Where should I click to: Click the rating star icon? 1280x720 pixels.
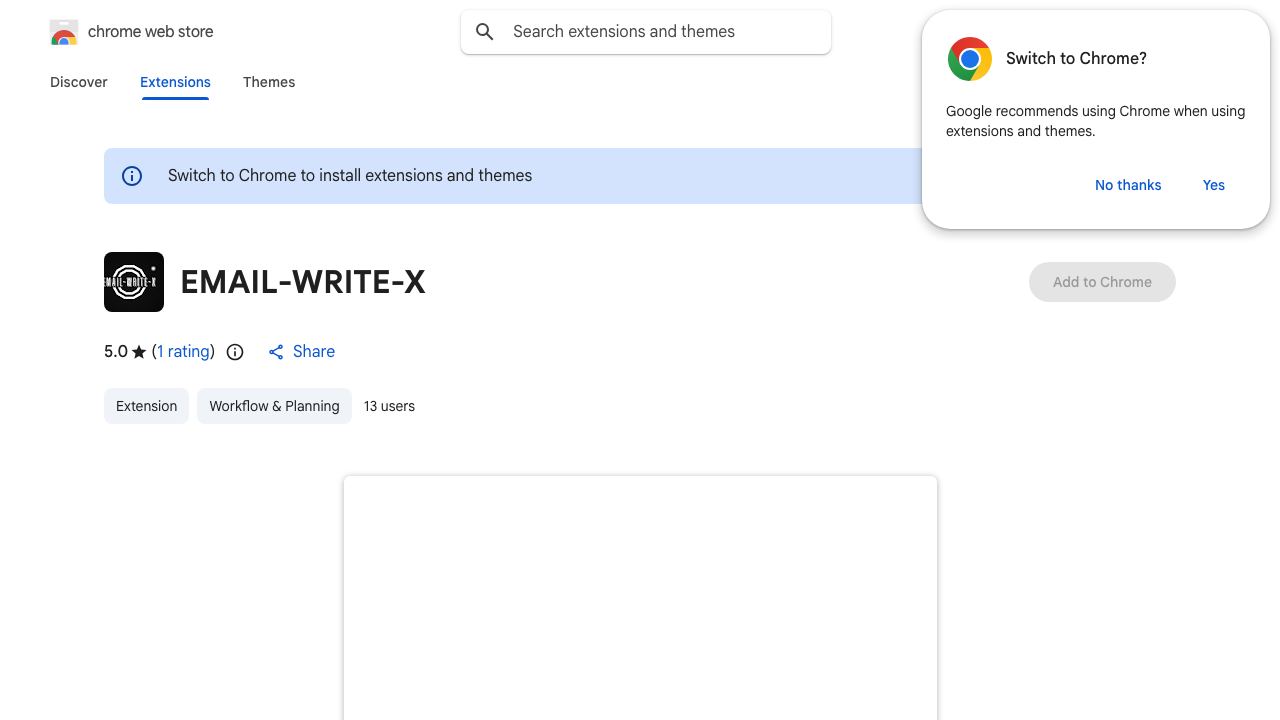[x=139, y=352]
